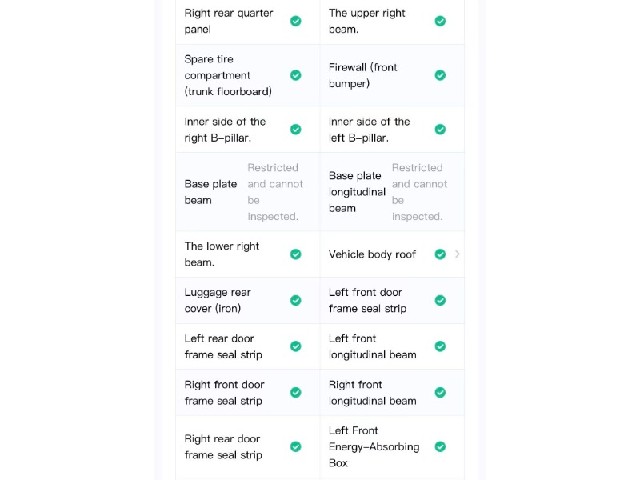Click the check icon for Inner side of left B-pillar
The width and height of the screenshot is (640, 480).
click(x=440, y=129)
